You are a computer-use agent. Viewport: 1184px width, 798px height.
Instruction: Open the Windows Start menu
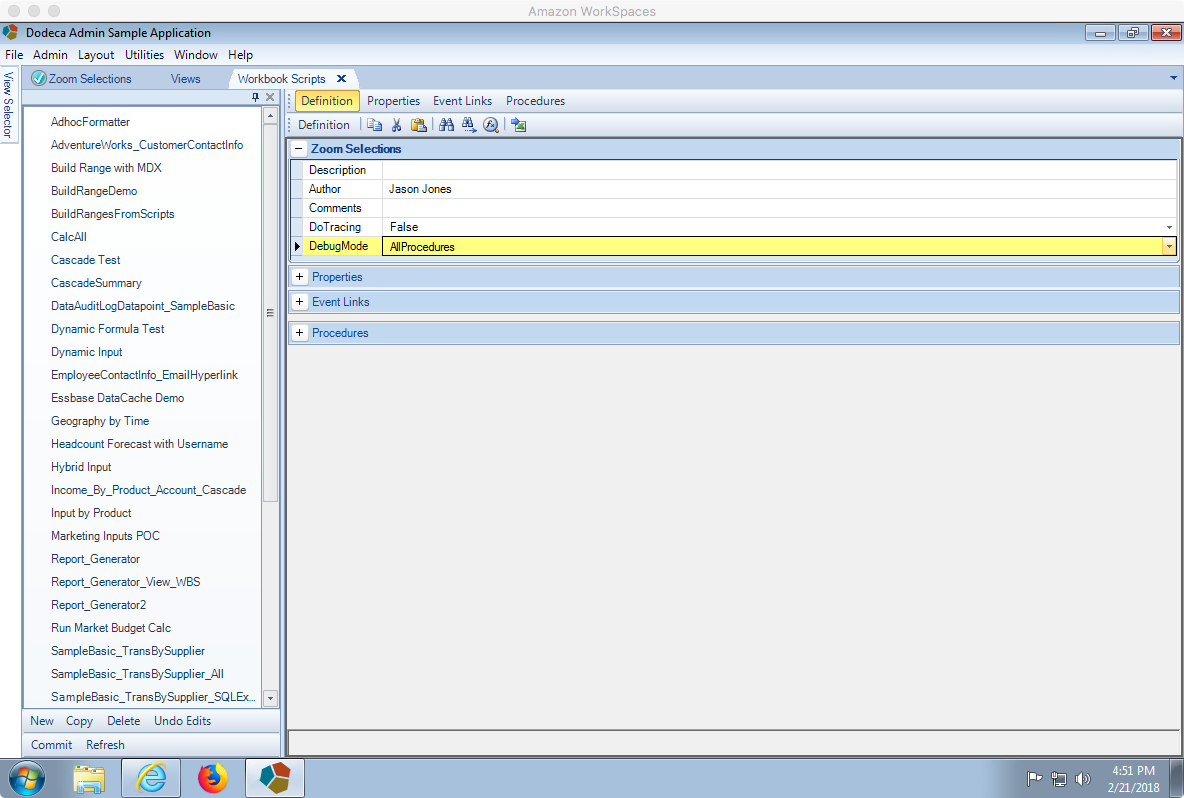27,778
